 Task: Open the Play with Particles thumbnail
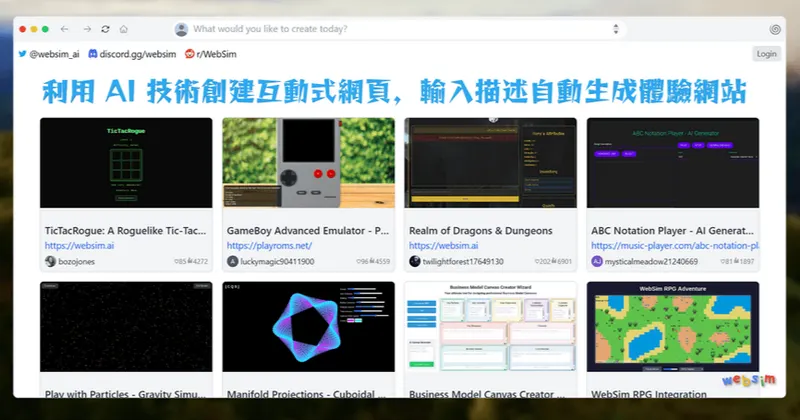(126, 327)
